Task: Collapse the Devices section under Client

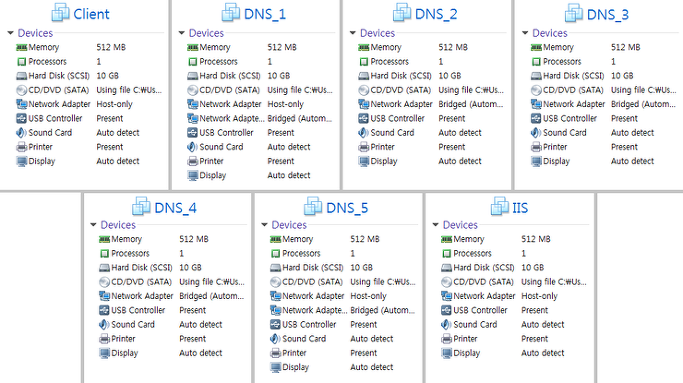Action: [x=10, y=33]
